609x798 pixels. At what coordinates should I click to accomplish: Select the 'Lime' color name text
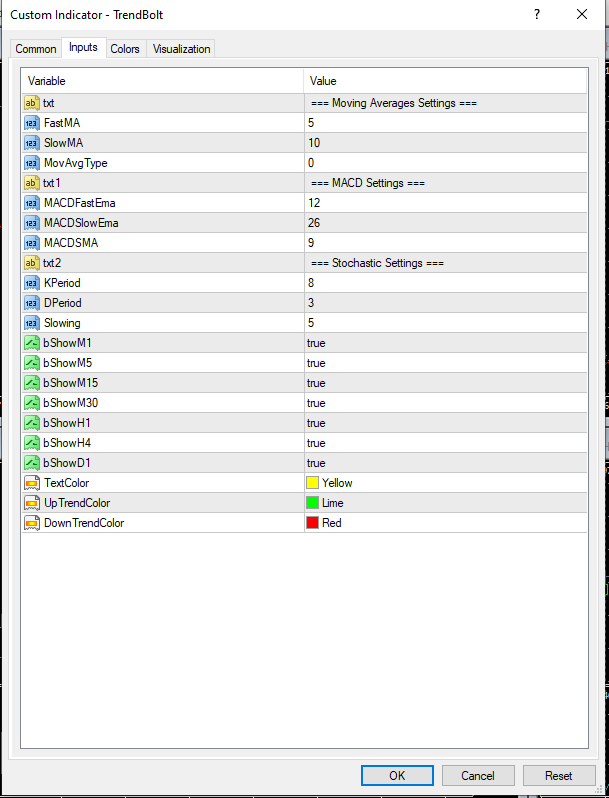pyautogui.click(x=333, y=503)
